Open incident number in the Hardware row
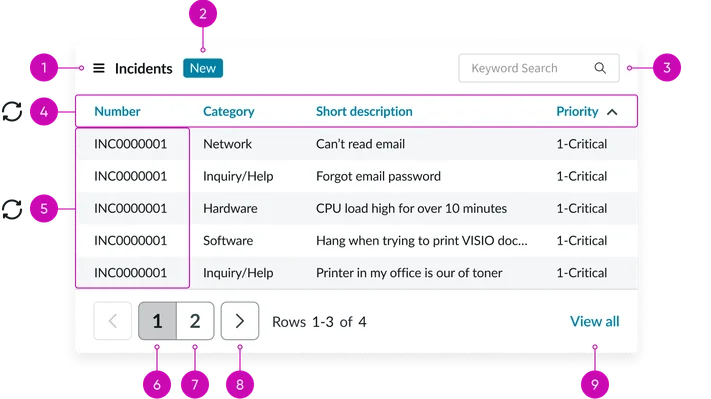The height and width of the screenshot is (399, 711). (131, 209)
